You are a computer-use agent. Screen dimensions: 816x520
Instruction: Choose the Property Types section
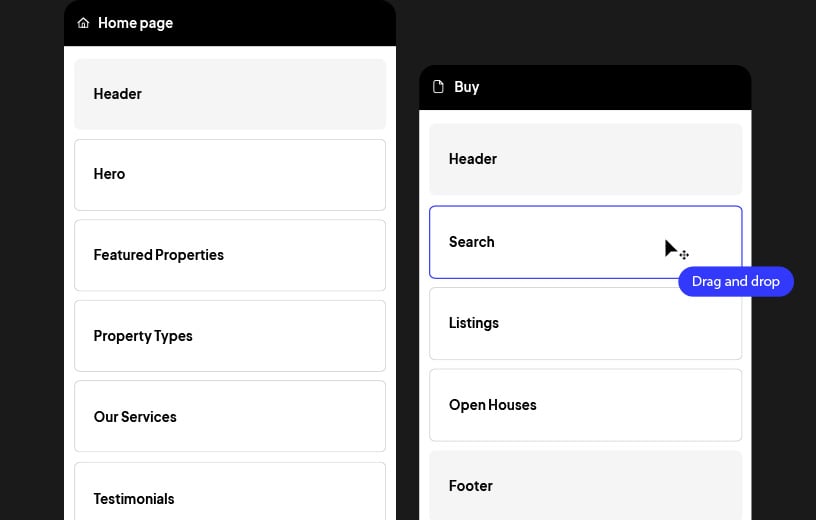pyautogui.click(x=230, y=336)
